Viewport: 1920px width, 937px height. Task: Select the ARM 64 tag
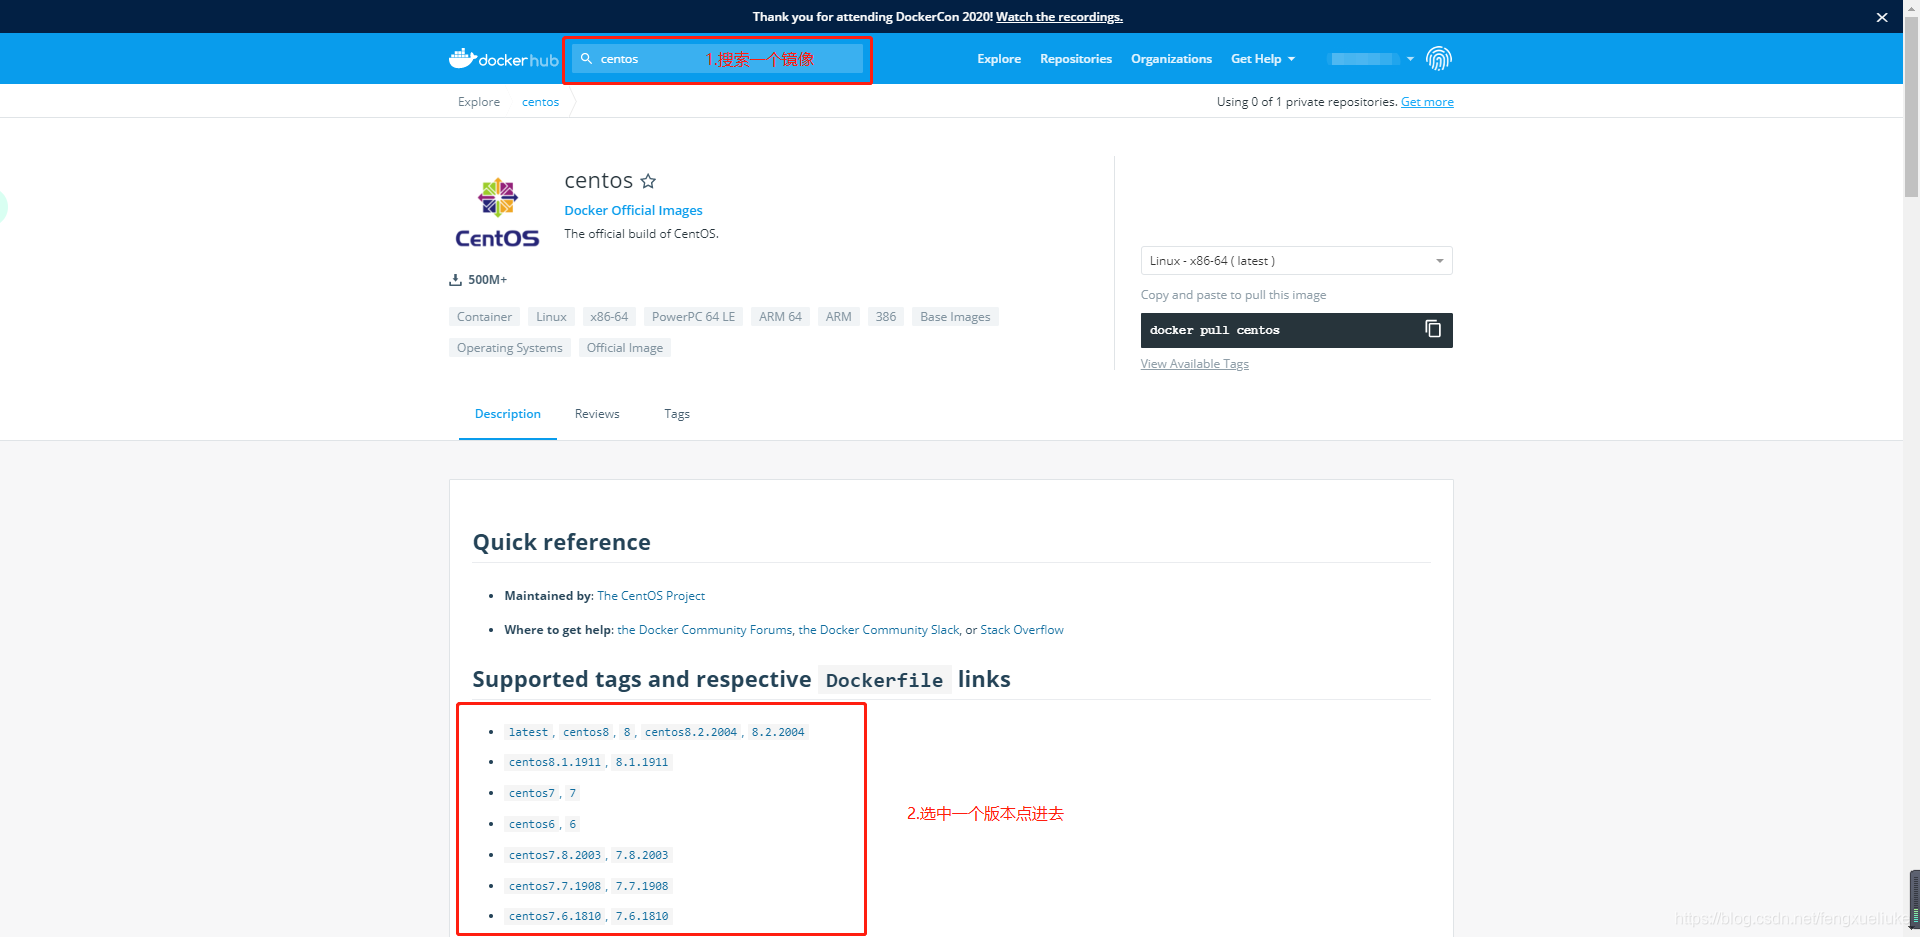(x=780, y=317)
